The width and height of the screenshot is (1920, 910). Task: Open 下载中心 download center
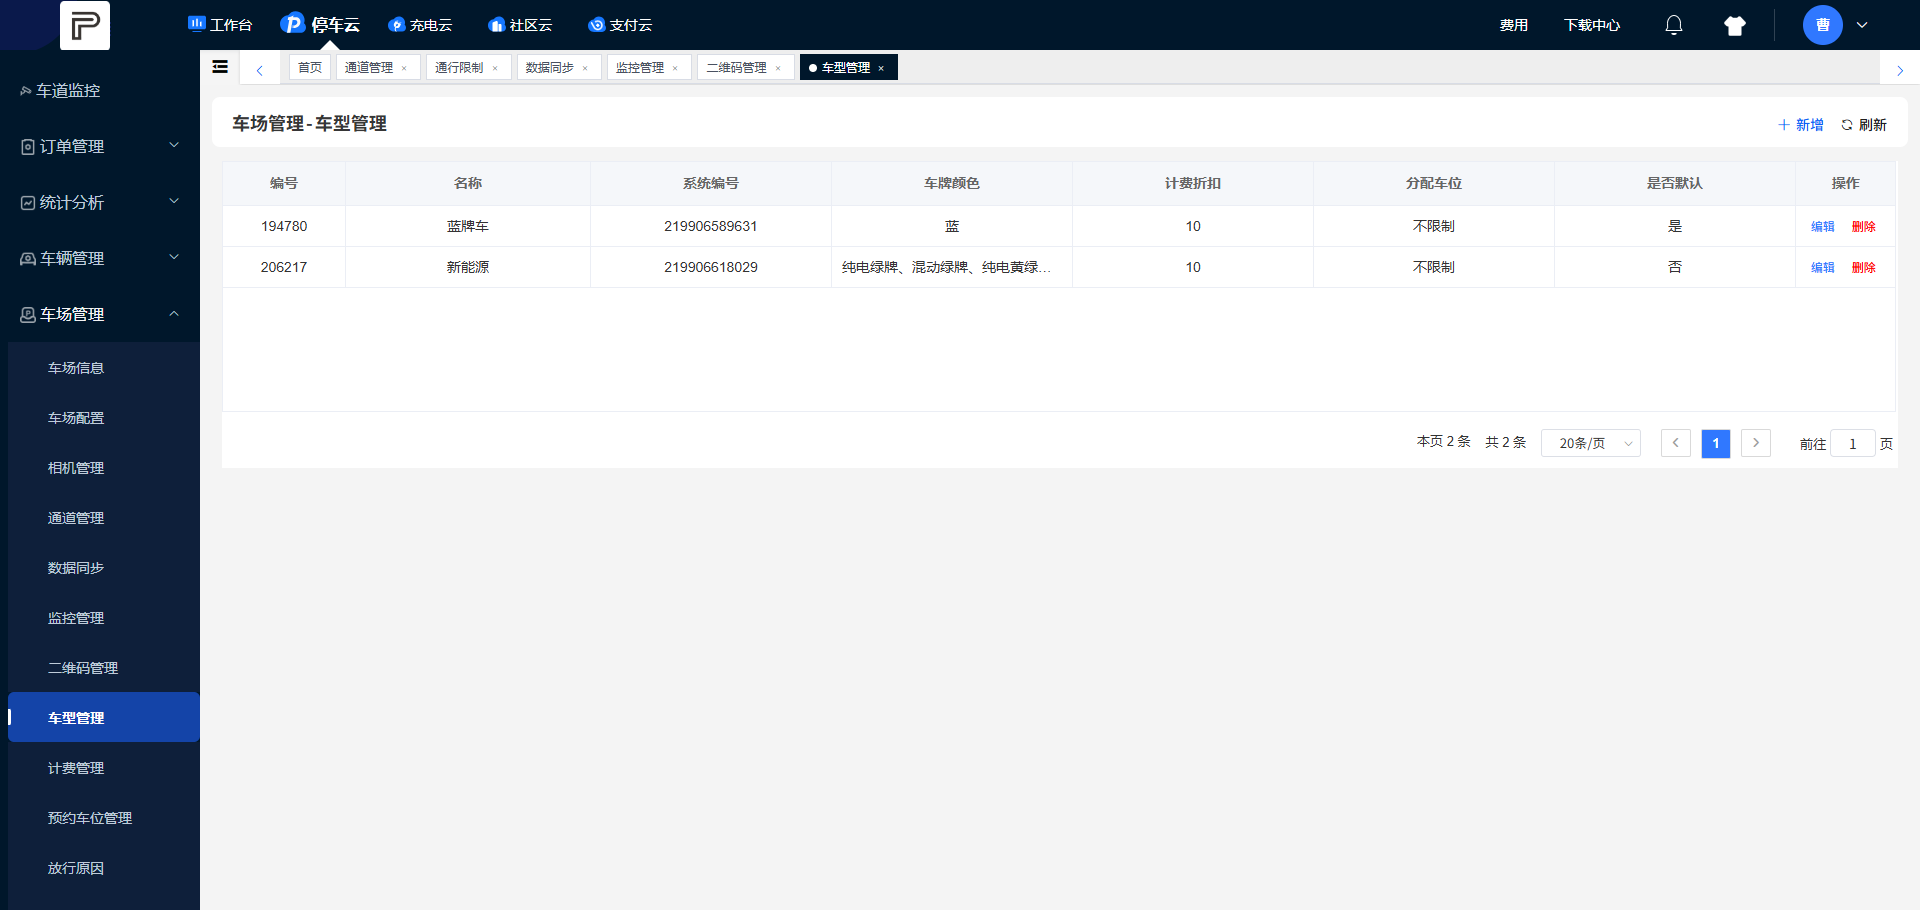tap(1592, 25)
